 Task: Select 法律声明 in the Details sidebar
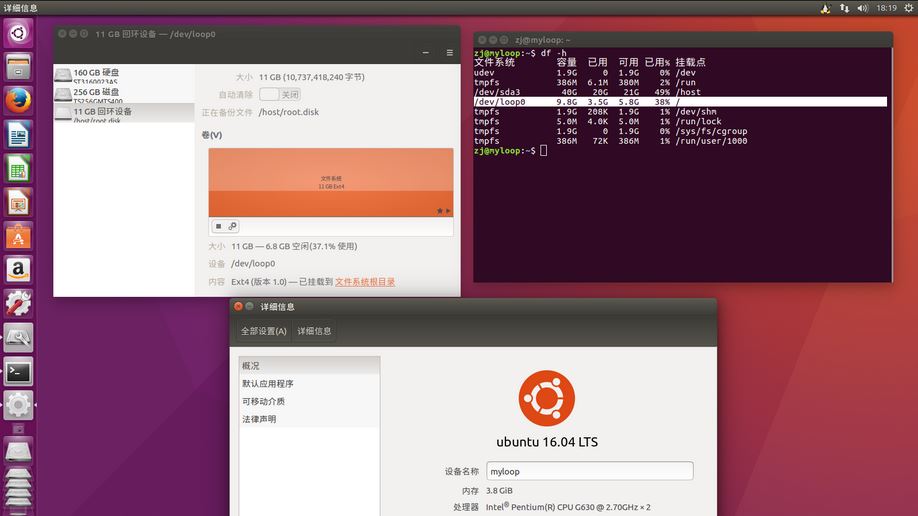(309, 419)
